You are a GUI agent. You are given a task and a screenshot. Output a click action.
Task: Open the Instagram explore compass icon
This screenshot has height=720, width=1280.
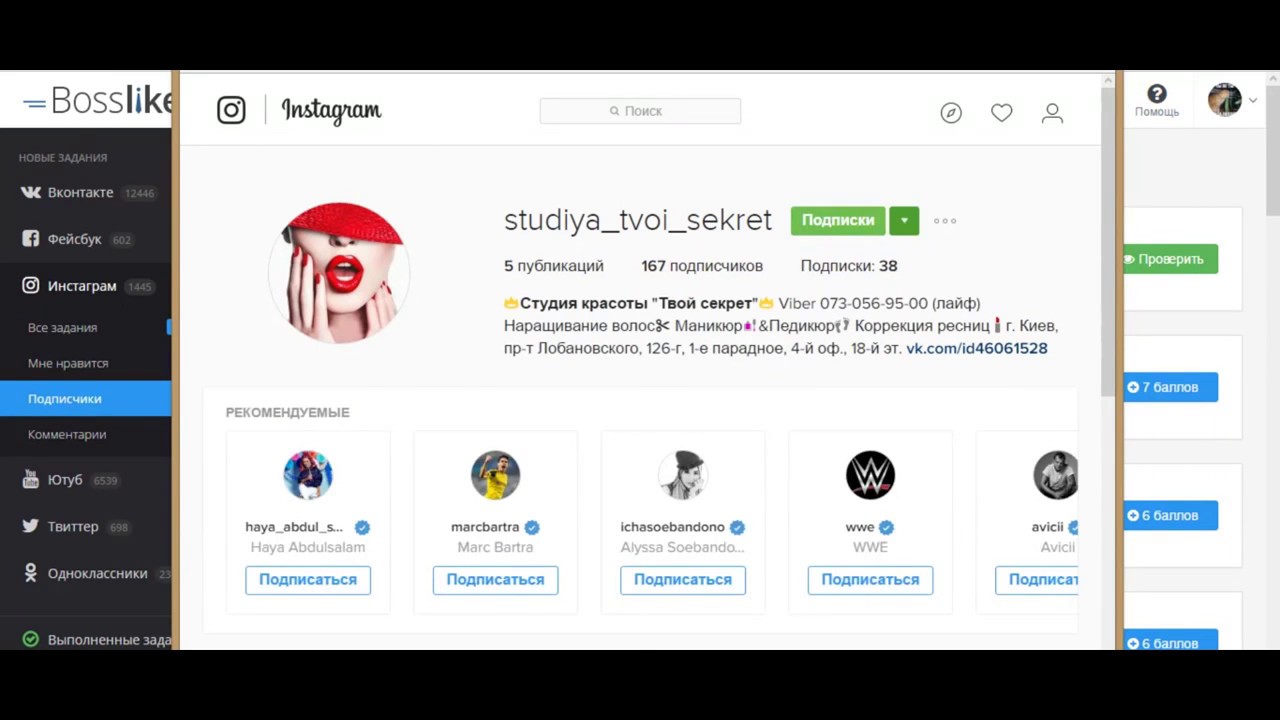pyautogui.click(x=951, y=113)
